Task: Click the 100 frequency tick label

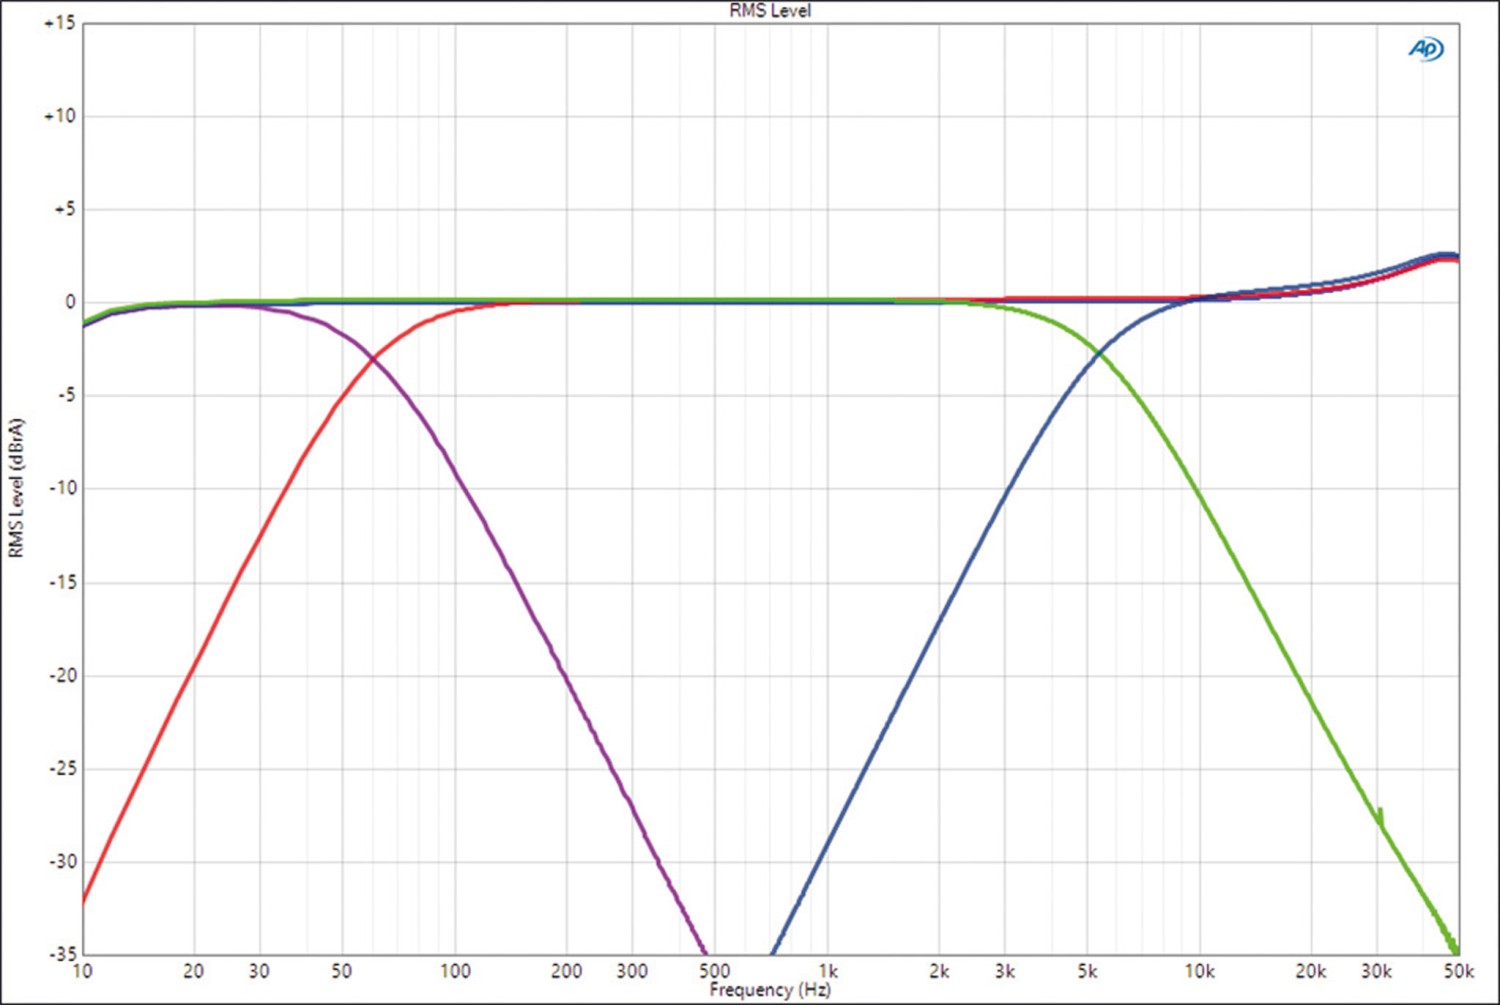Action: point(455,971)
